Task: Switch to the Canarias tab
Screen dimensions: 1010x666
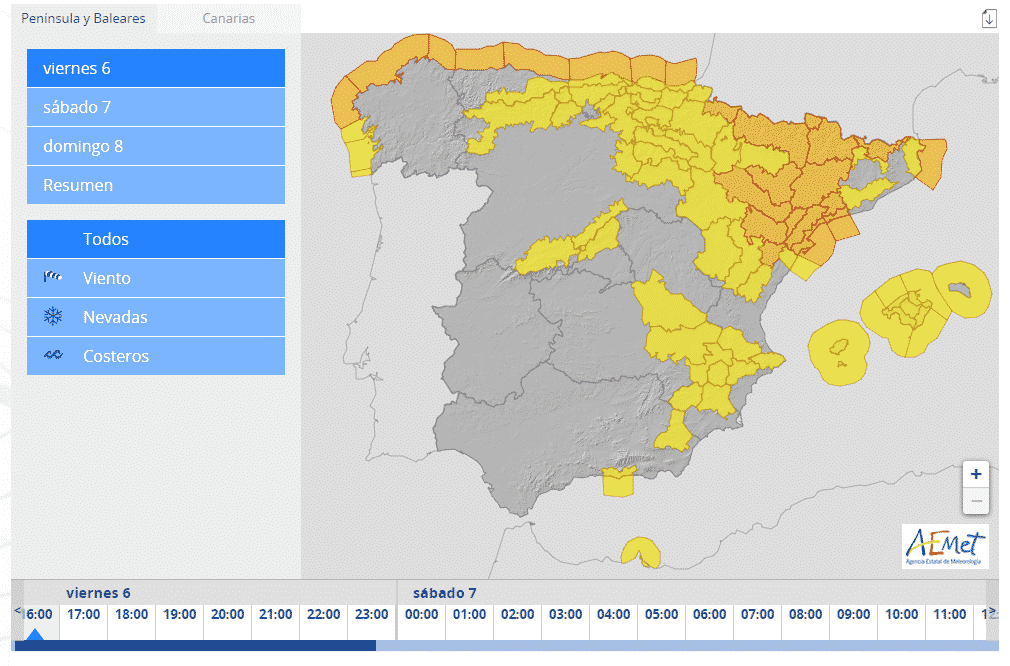Action: click(228, 18)
